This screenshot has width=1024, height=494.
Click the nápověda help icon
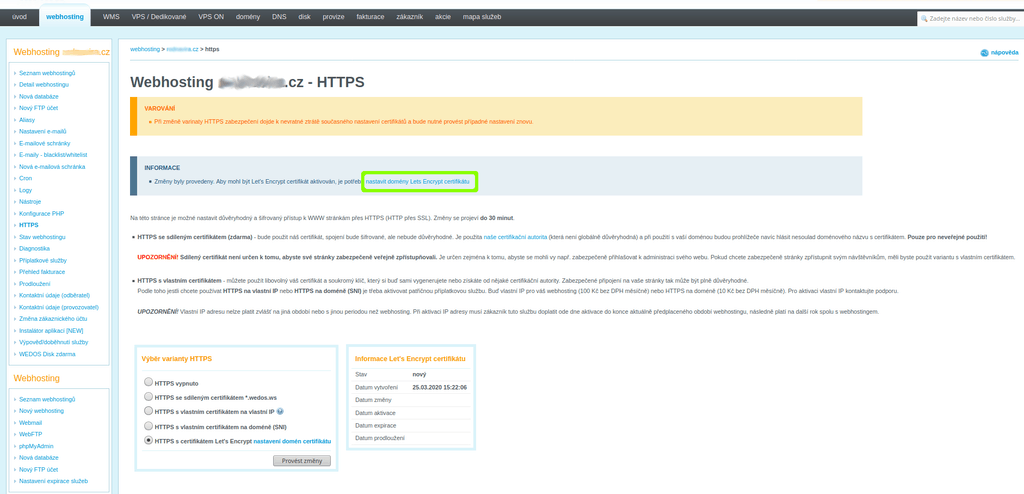coord(984,53)
